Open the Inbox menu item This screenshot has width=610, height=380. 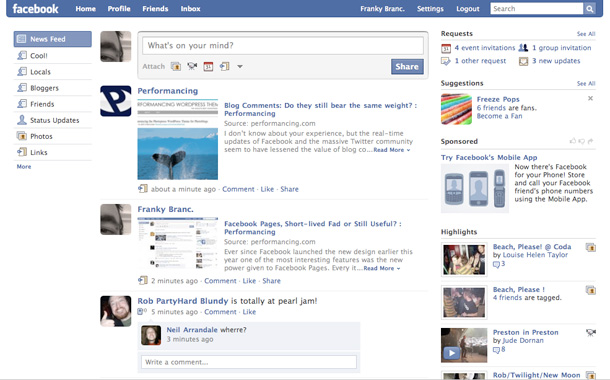tap(190, 9)
